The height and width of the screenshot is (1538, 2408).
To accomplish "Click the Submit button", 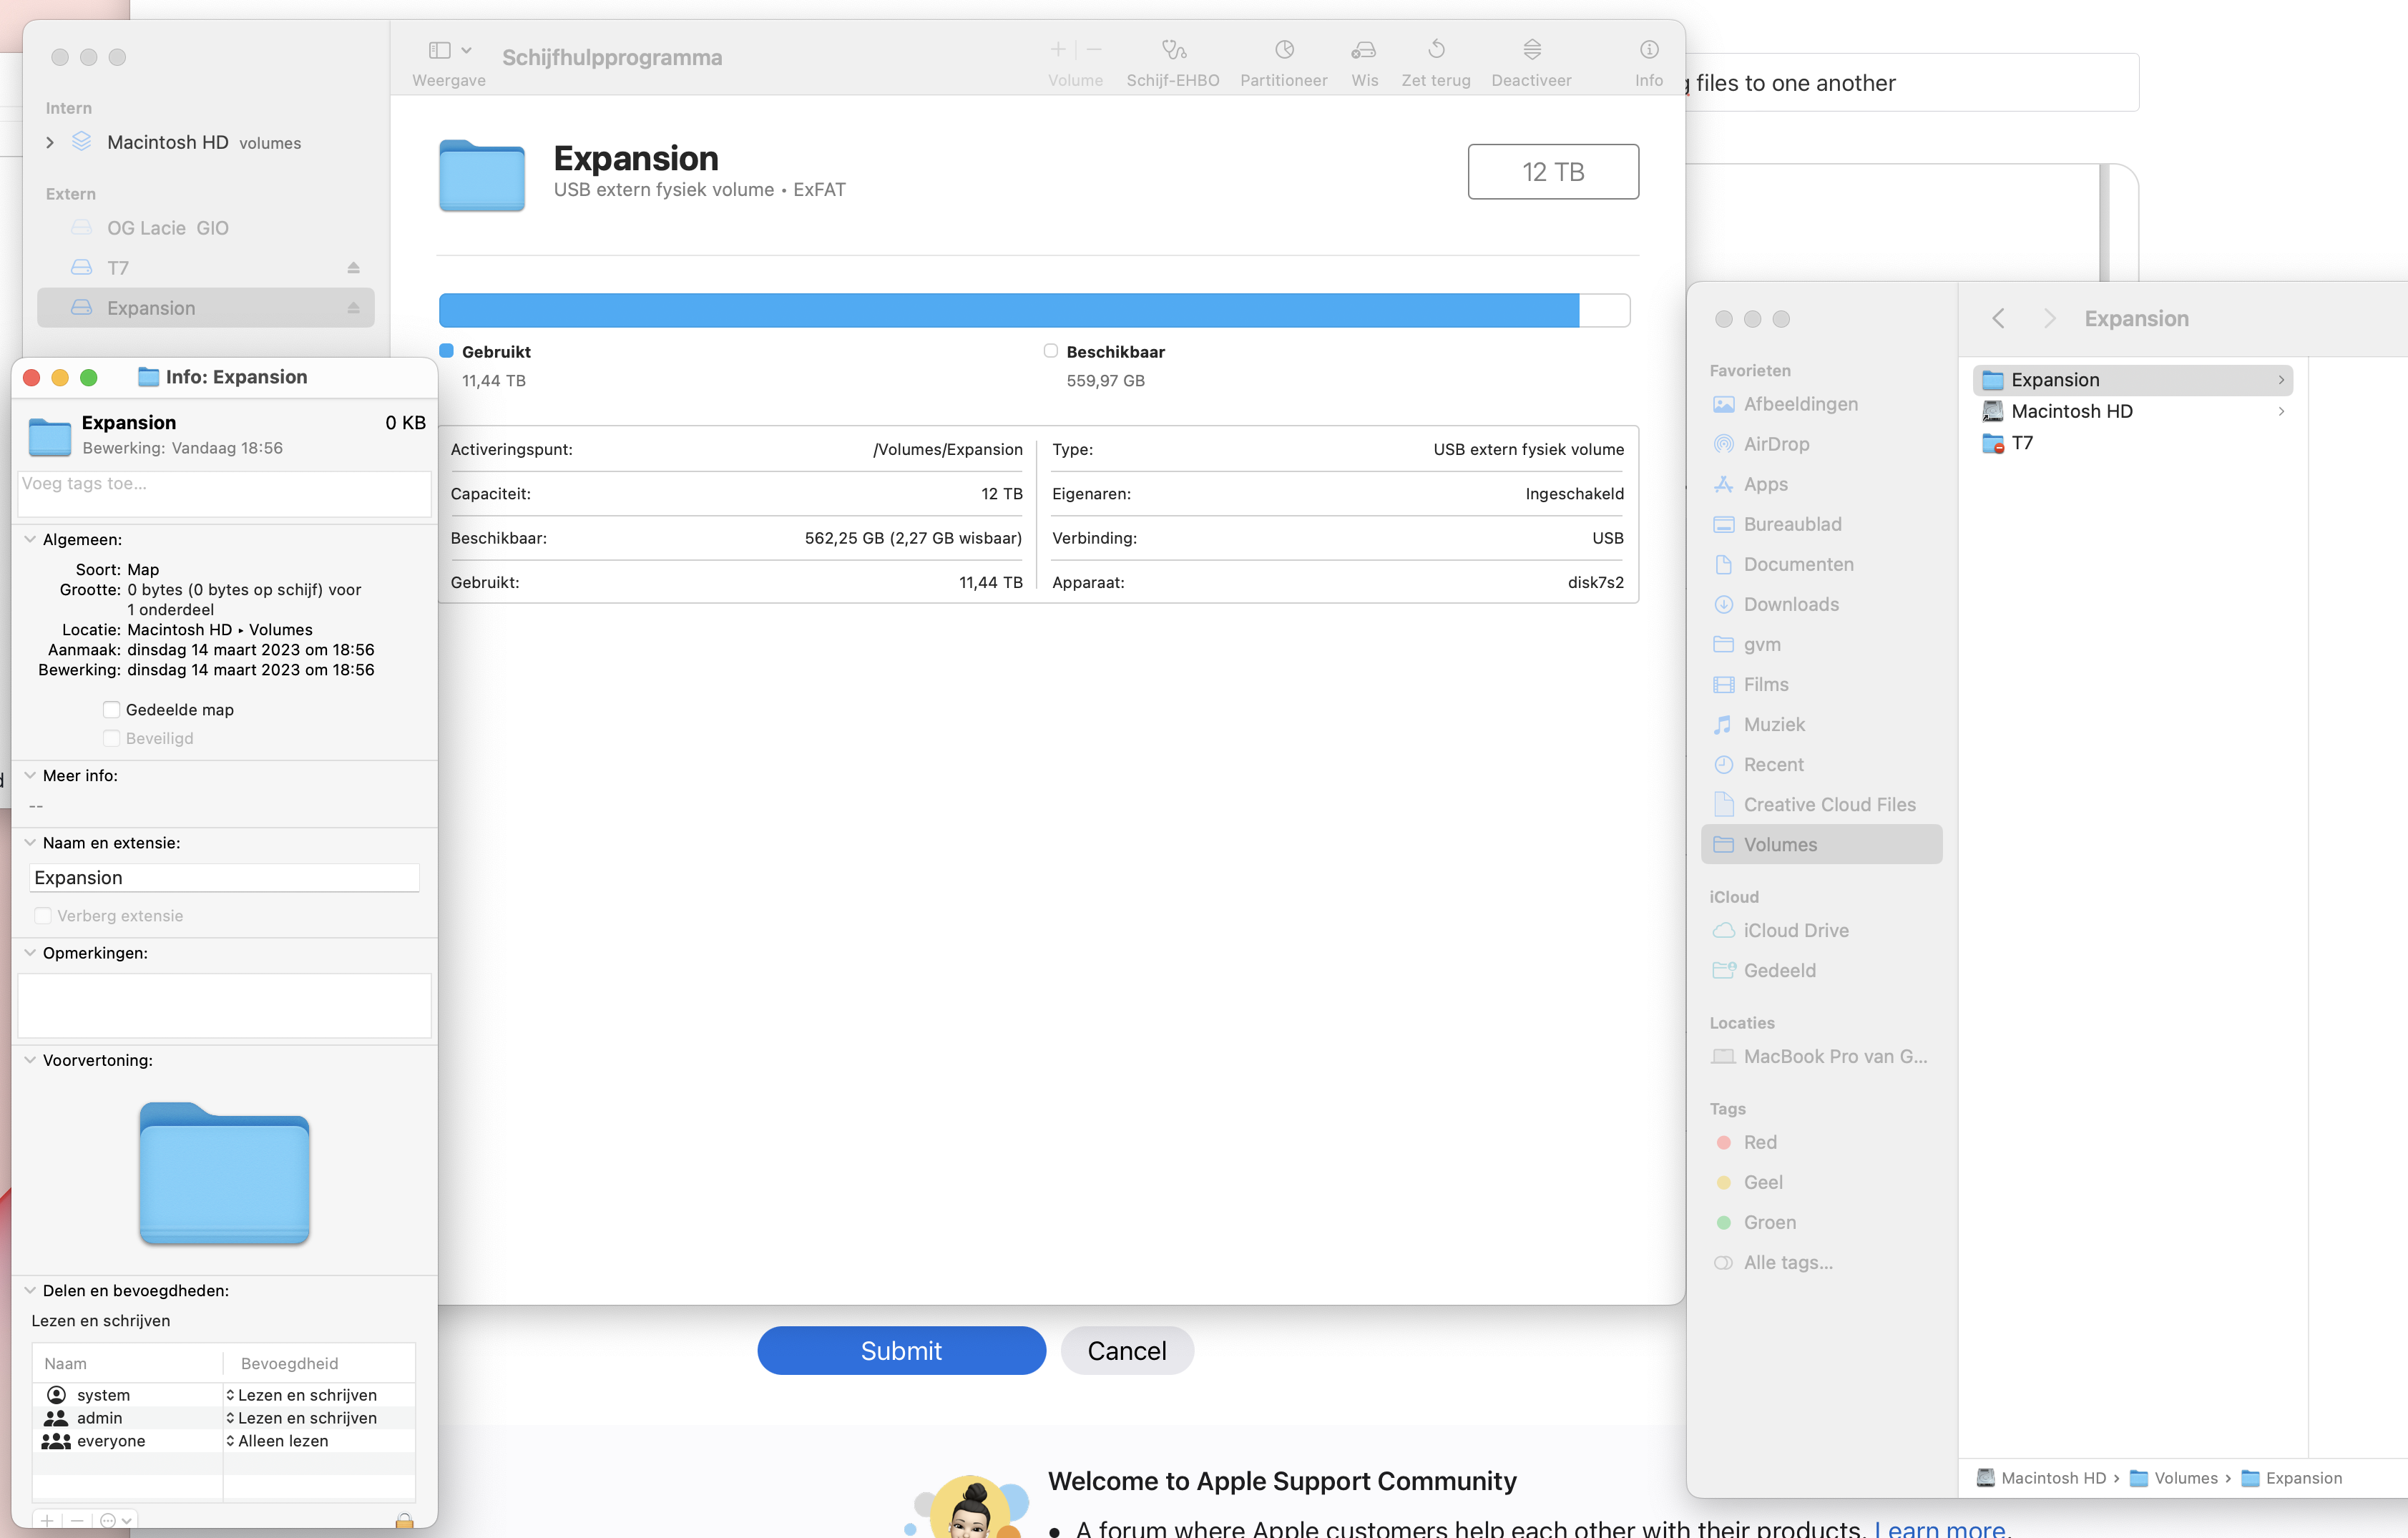I will (x=902, y=1350).
